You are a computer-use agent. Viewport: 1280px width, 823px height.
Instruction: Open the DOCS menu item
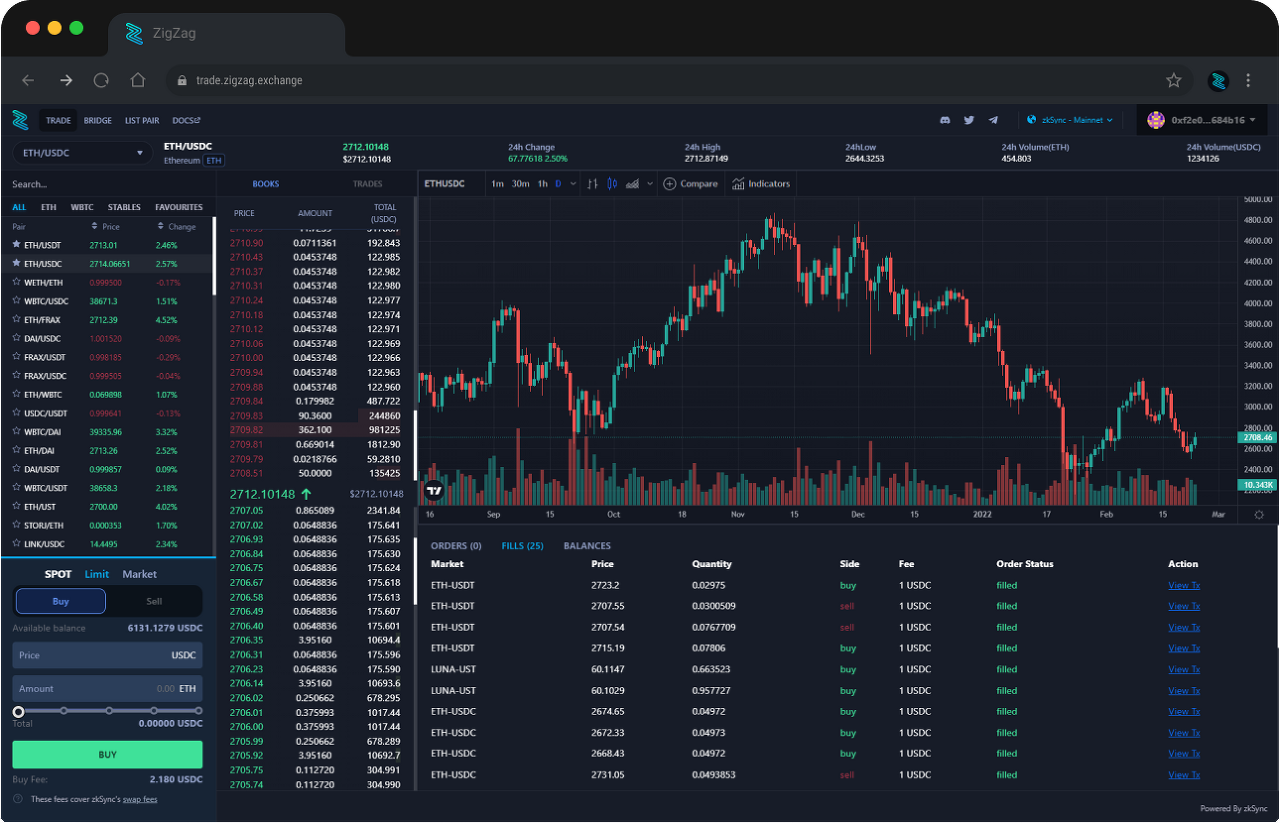click(185, 120)
